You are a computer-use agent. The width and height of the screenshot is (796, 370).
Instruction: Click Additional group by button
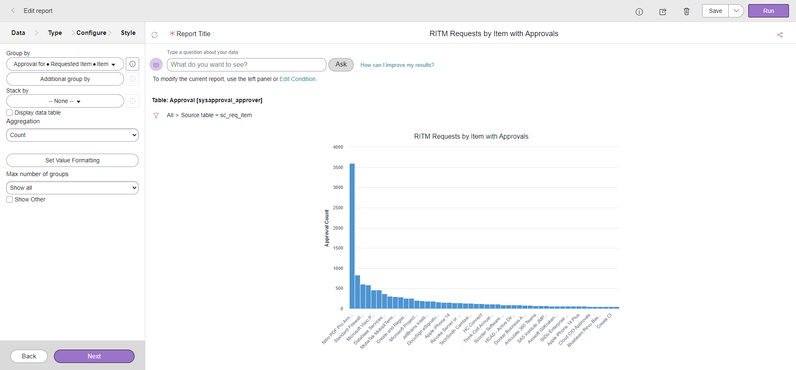point(65,79)
